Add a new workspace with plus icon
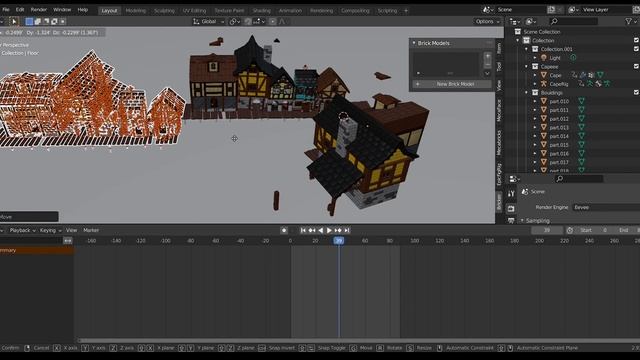 click(x=406, y=11)
